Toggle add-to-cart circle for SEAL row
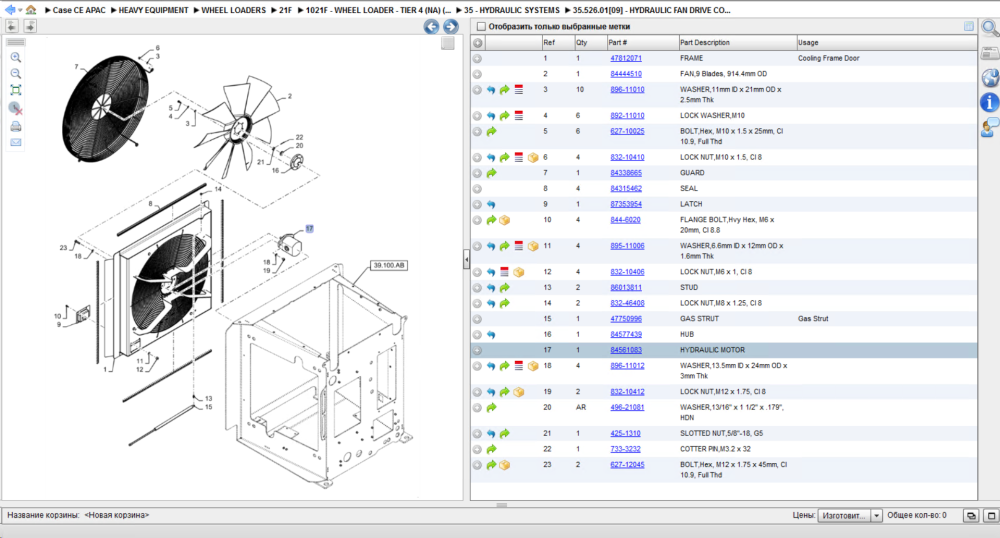 (x=477, y=189)
